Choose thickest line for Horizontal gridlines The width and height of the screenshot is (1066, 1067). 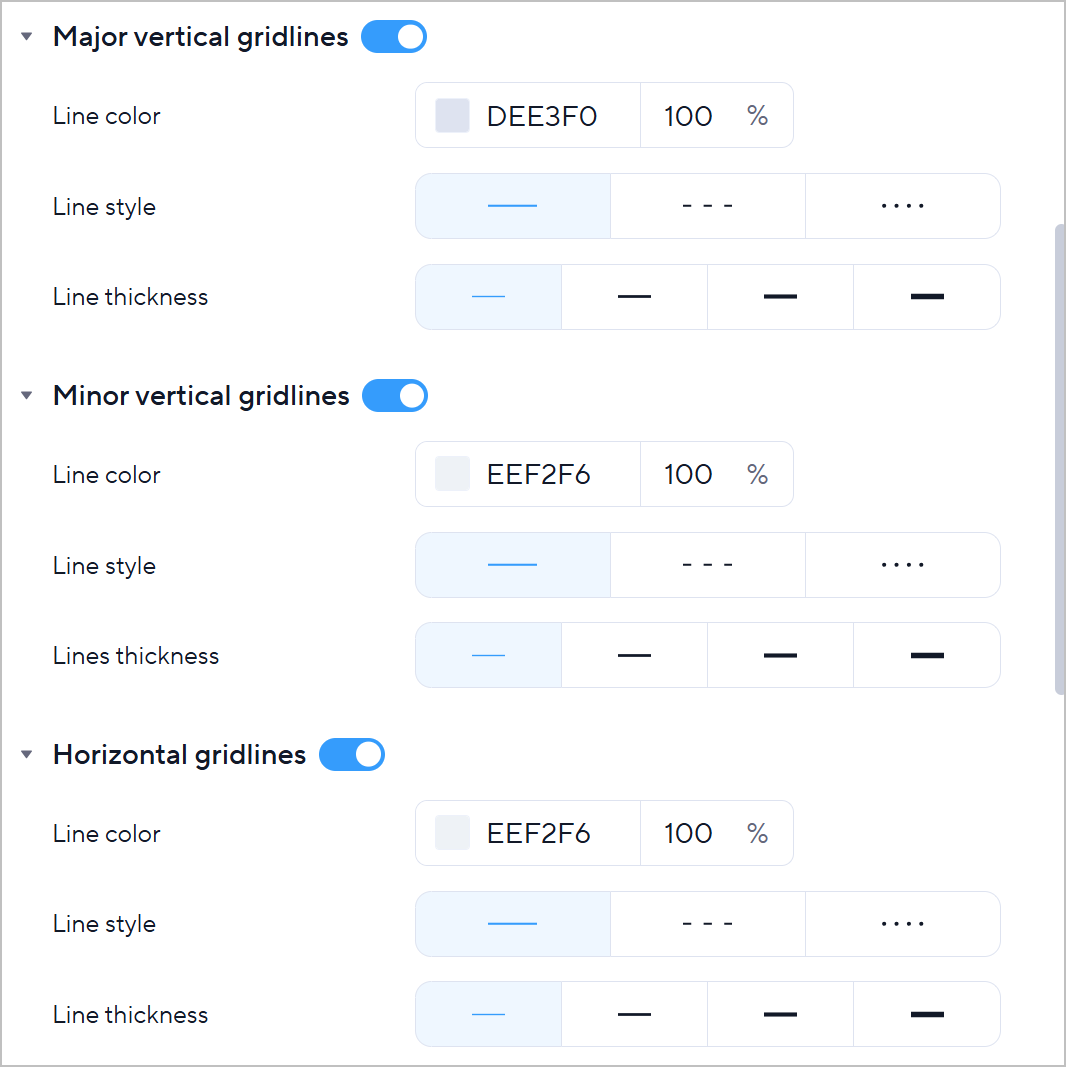click(927, 1015)
